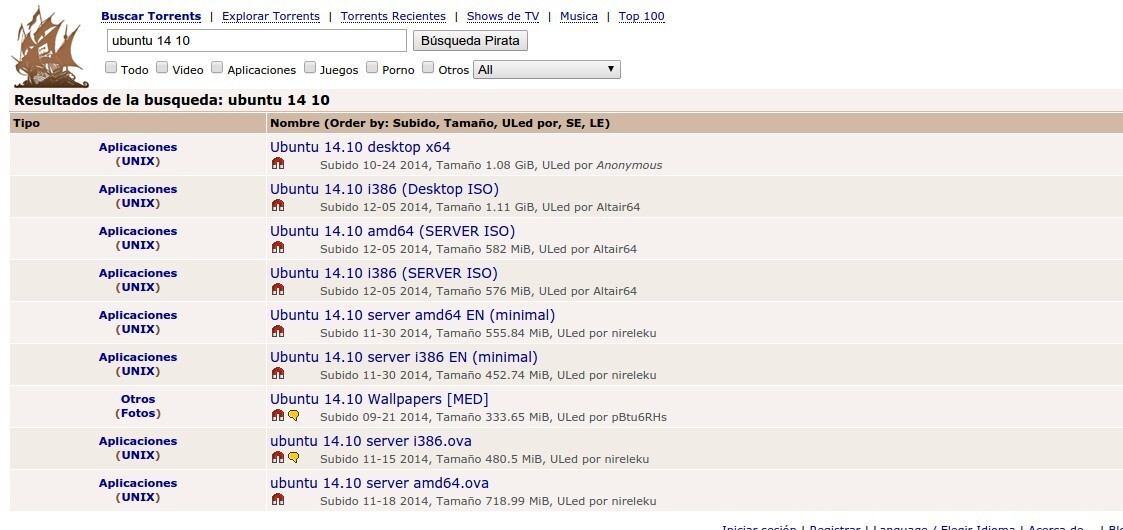1123x530 pixels.
Task: Open Ubuntu 14.10 server amd64 EN (minimal)
Action: (413, 315)
